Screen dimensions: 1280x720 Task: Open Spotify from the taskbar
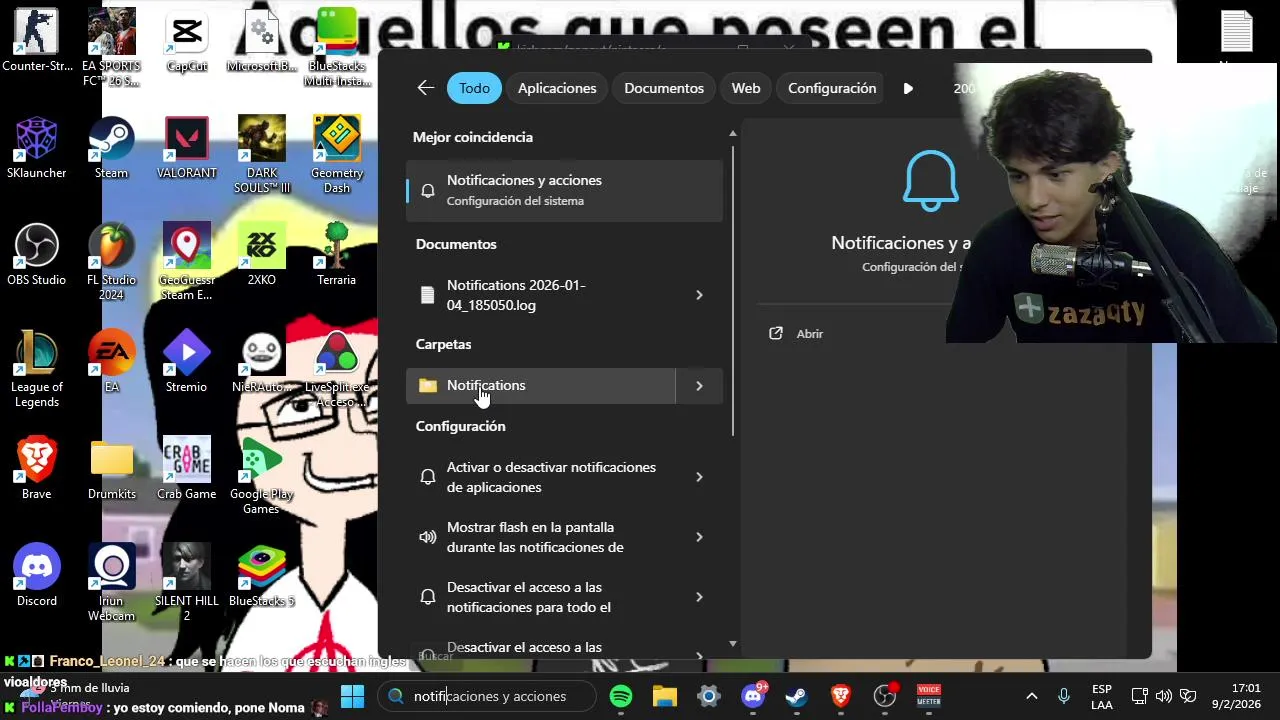point(621,696)
